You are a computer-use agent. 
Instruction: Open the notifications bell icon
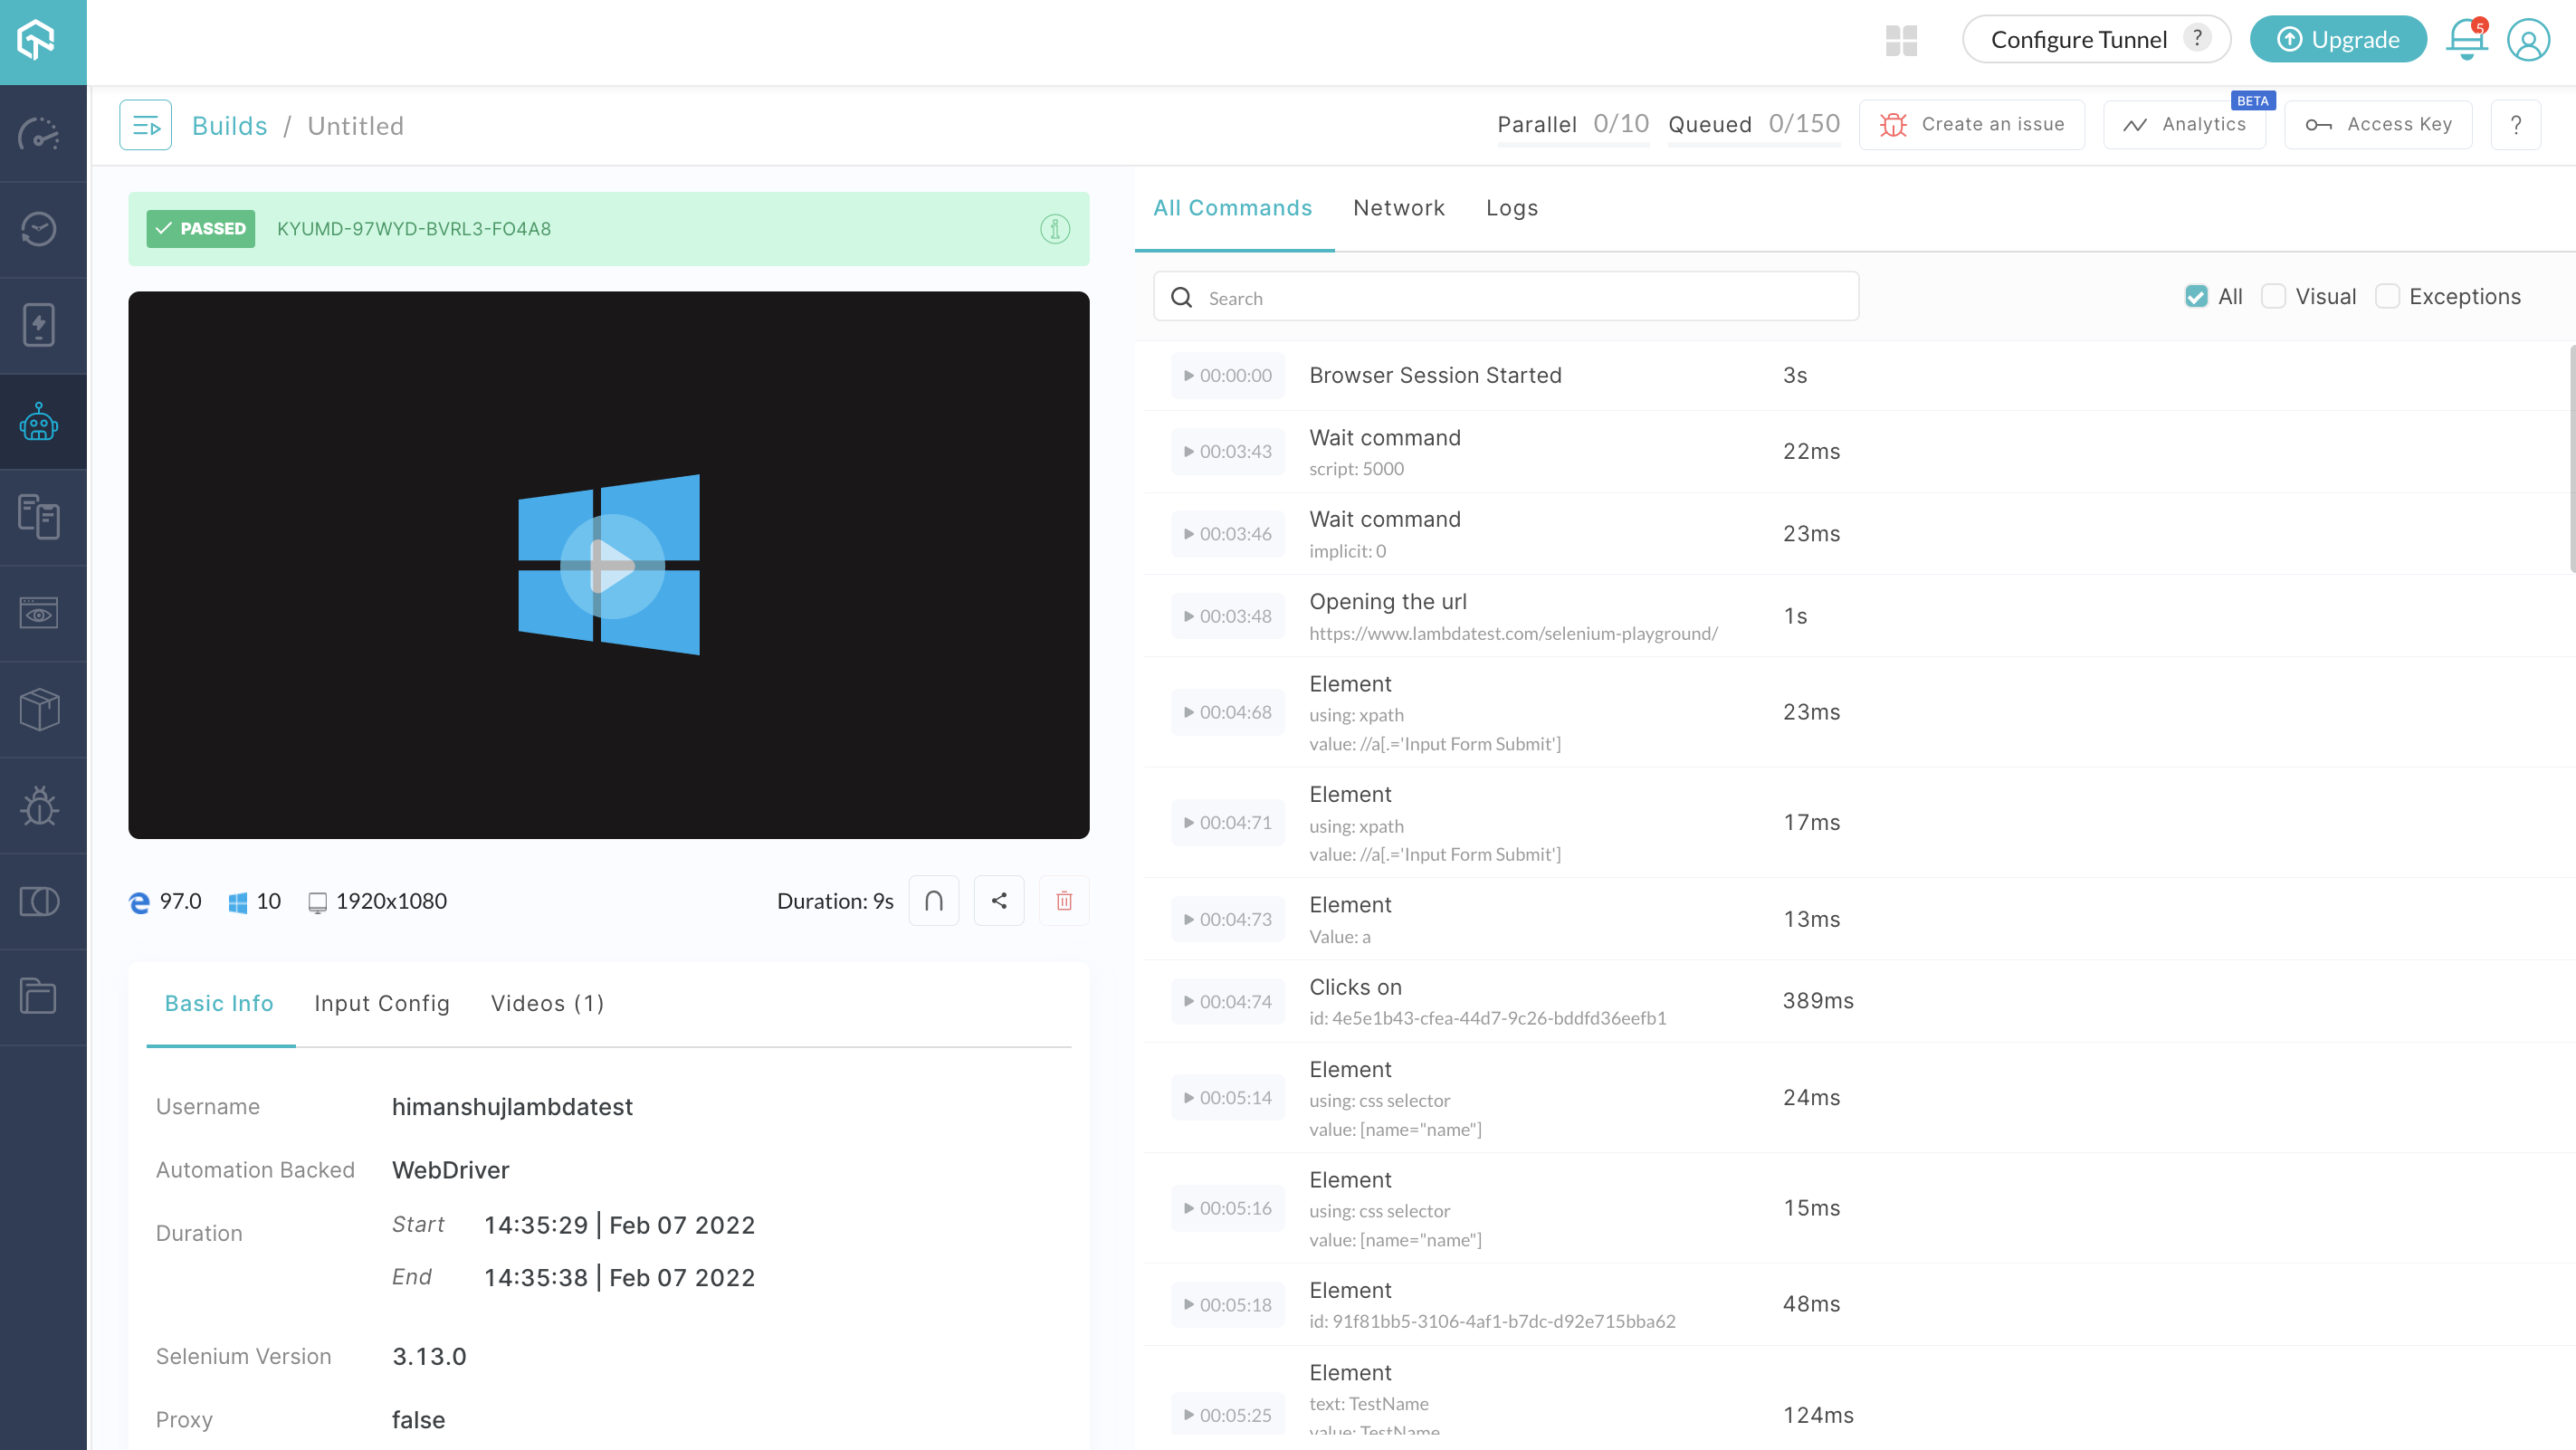point(2466,40)
